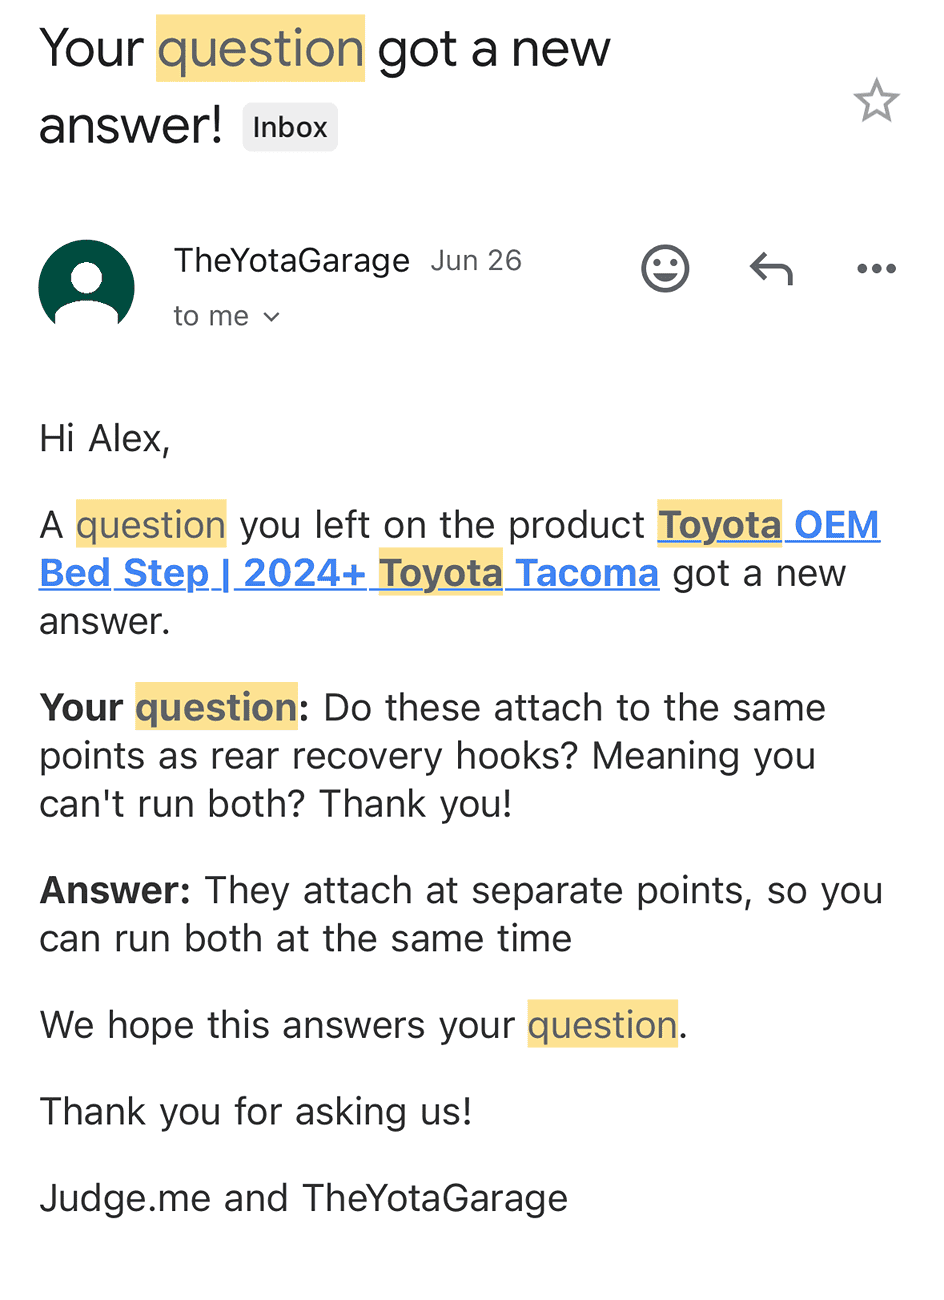Expand recipient details chevron beside "to me"
Image resolution: width=944 pixels, height=1300 pixels.
(271, 317)
